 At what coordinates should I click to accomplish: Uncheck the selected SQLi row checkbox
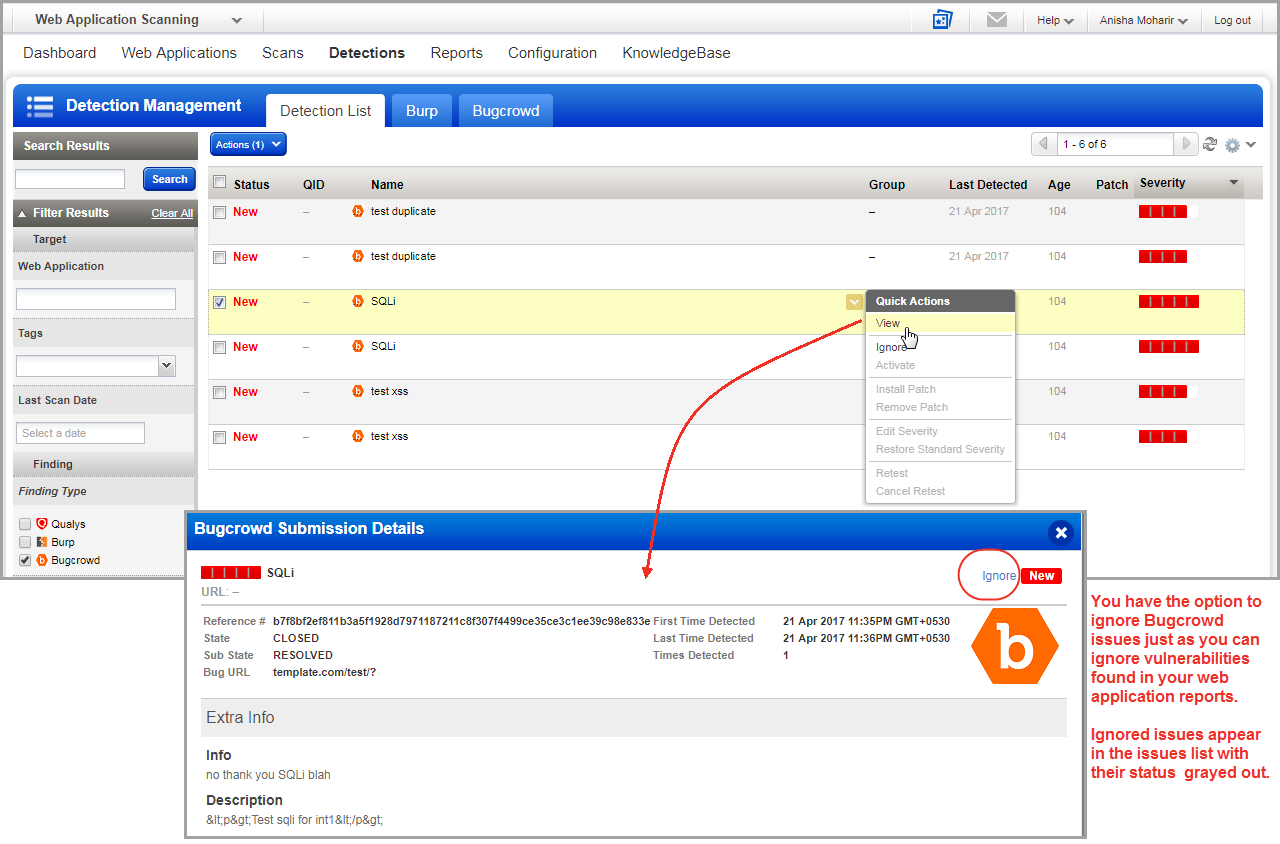coord(220,302)
